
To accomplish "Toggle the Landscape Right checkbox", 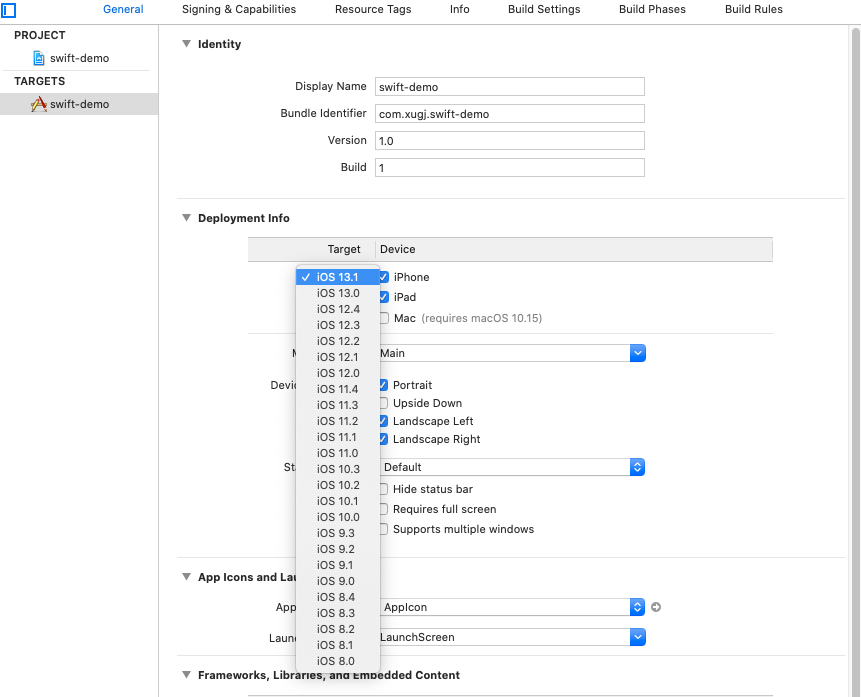I will [x=383, y=439].
